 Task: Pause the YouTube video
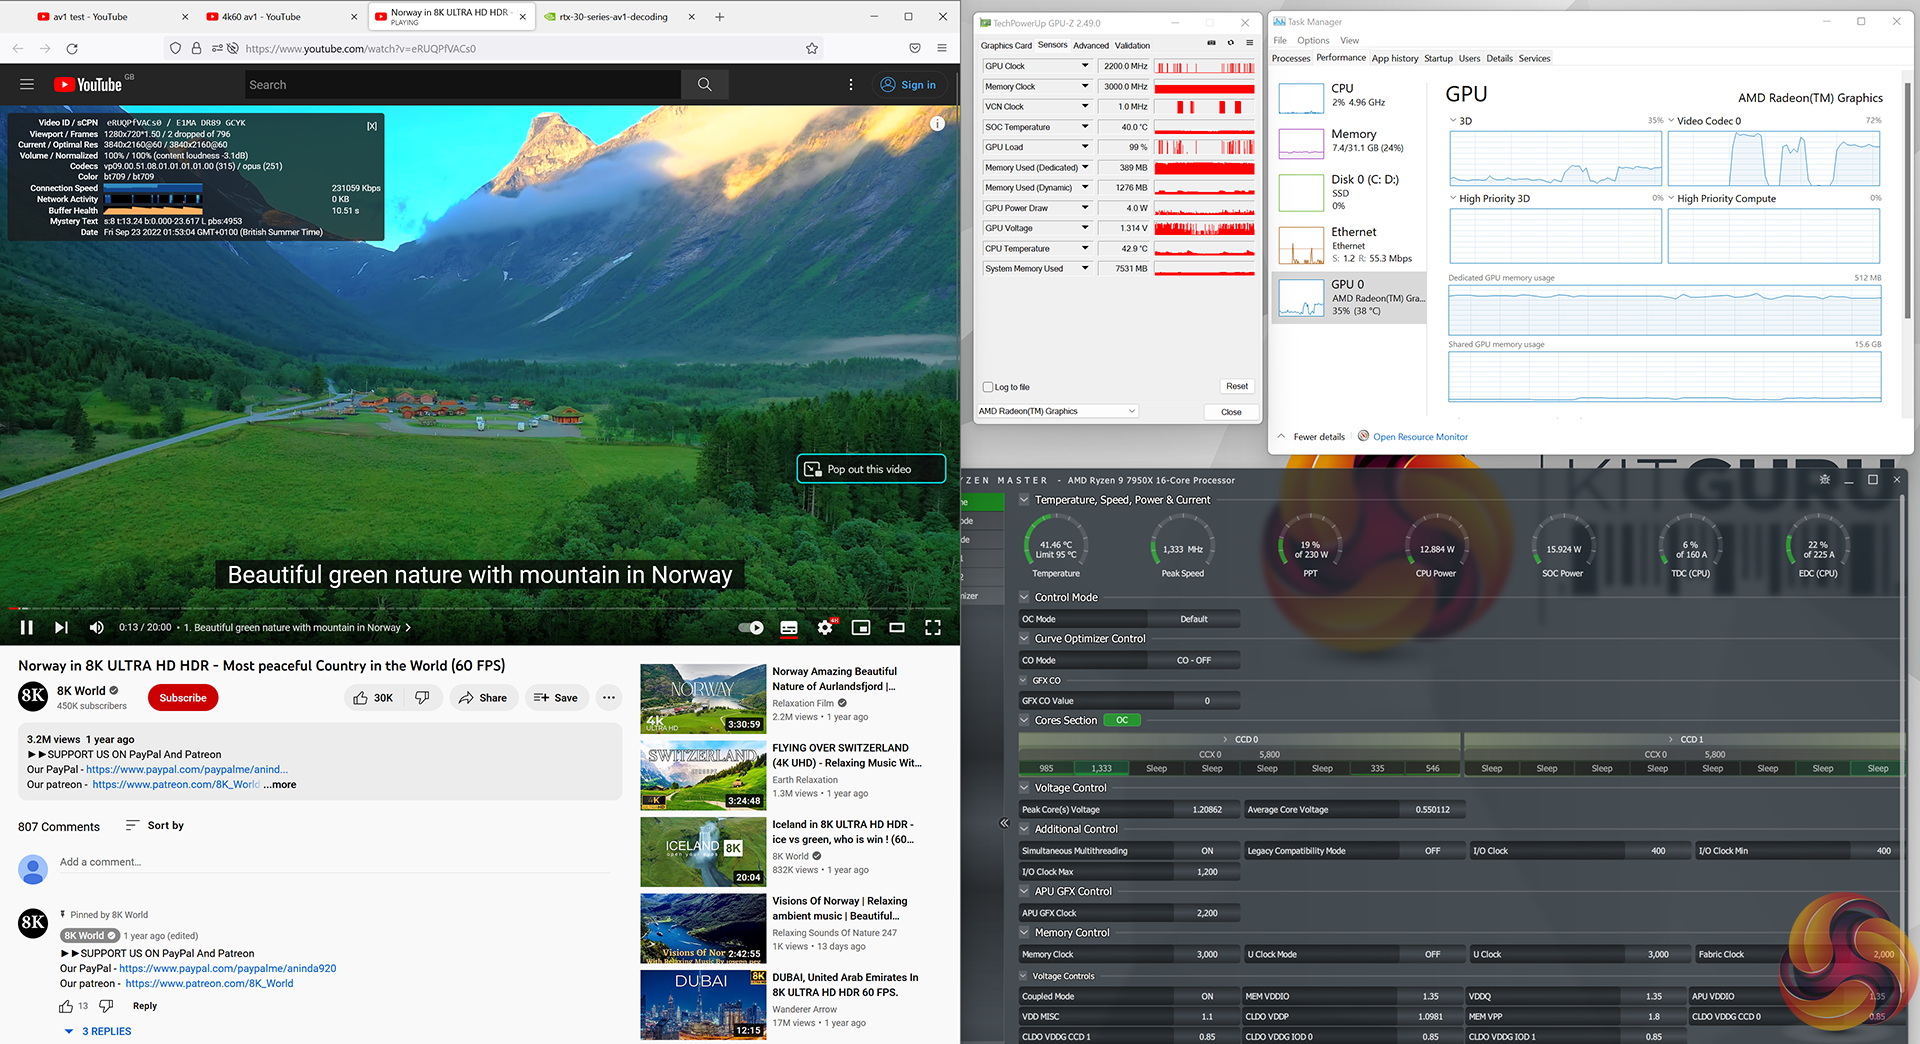[27, 628]
